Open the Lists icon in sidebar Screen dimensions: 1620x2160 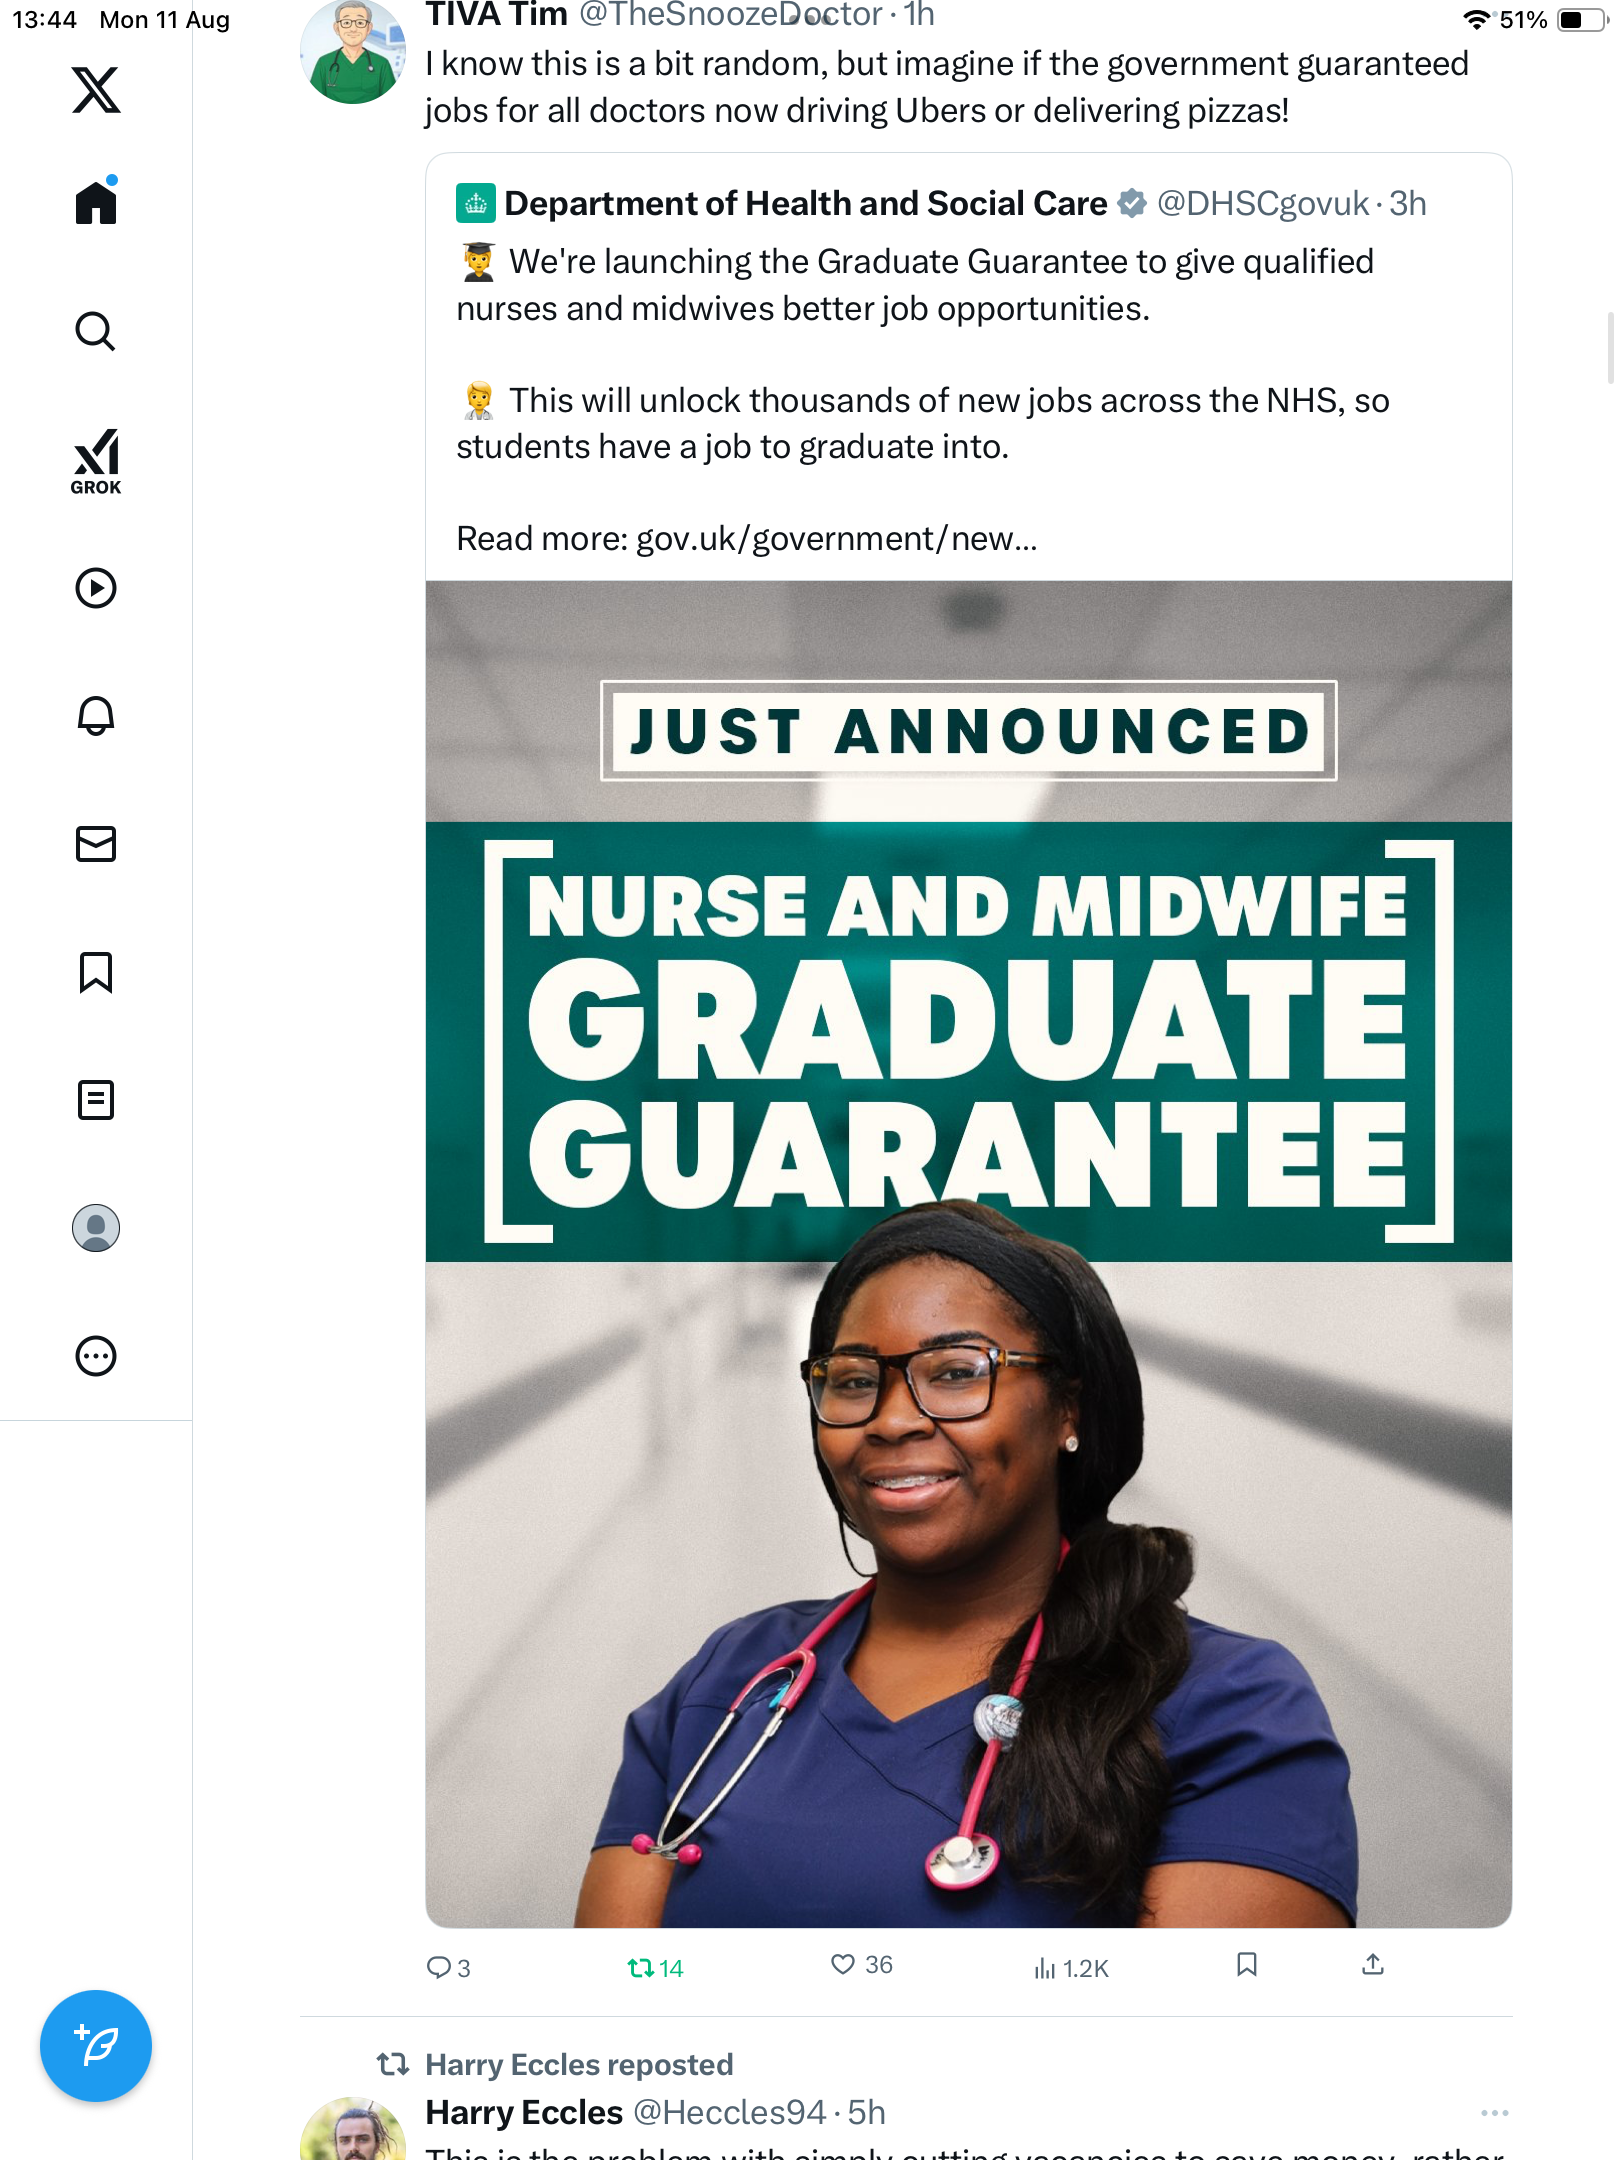(96, 1100)
